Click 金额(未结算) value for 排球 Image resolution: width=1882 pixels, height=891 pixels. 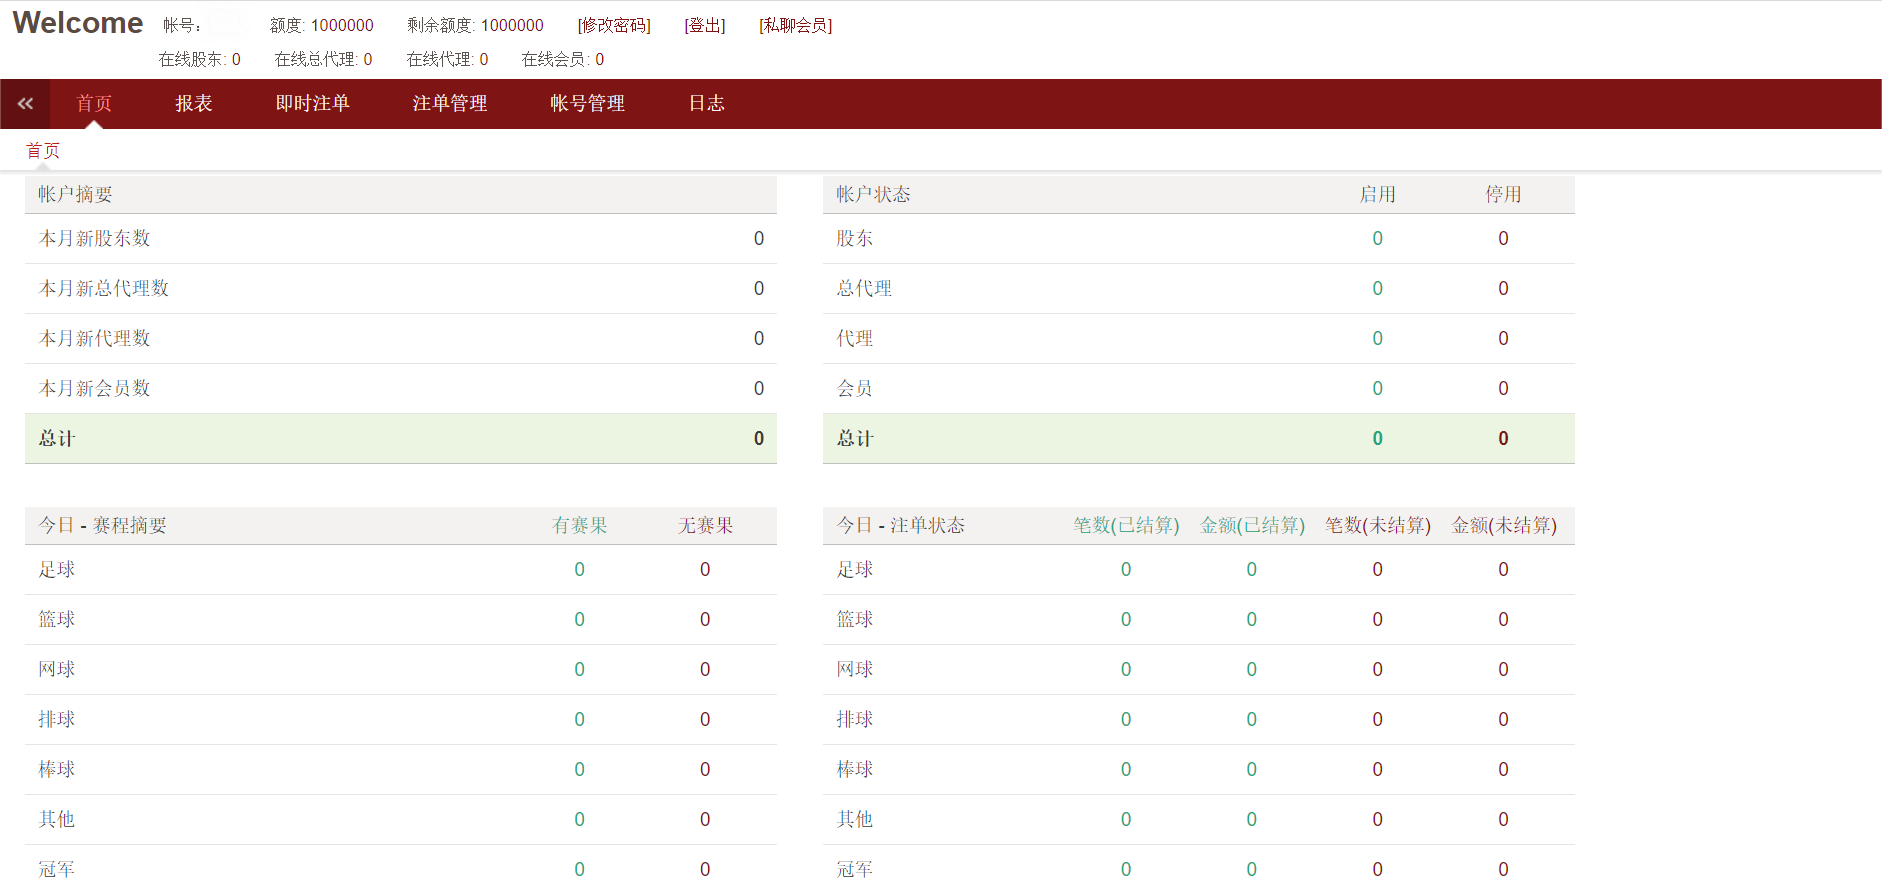(x=1503, y=720)
